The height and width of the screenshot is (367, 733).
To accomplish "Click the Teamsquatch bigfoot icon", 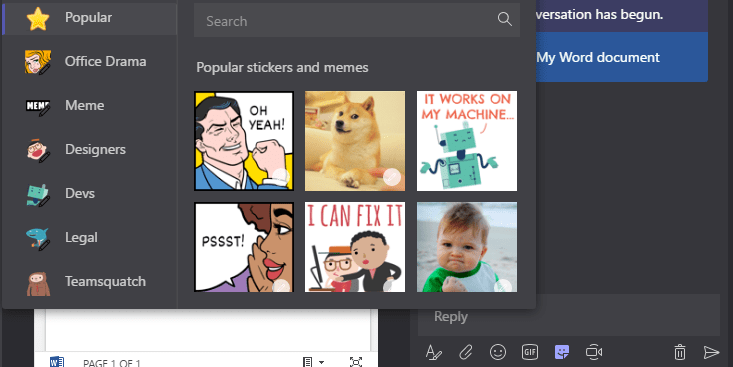I will point(38,284).
